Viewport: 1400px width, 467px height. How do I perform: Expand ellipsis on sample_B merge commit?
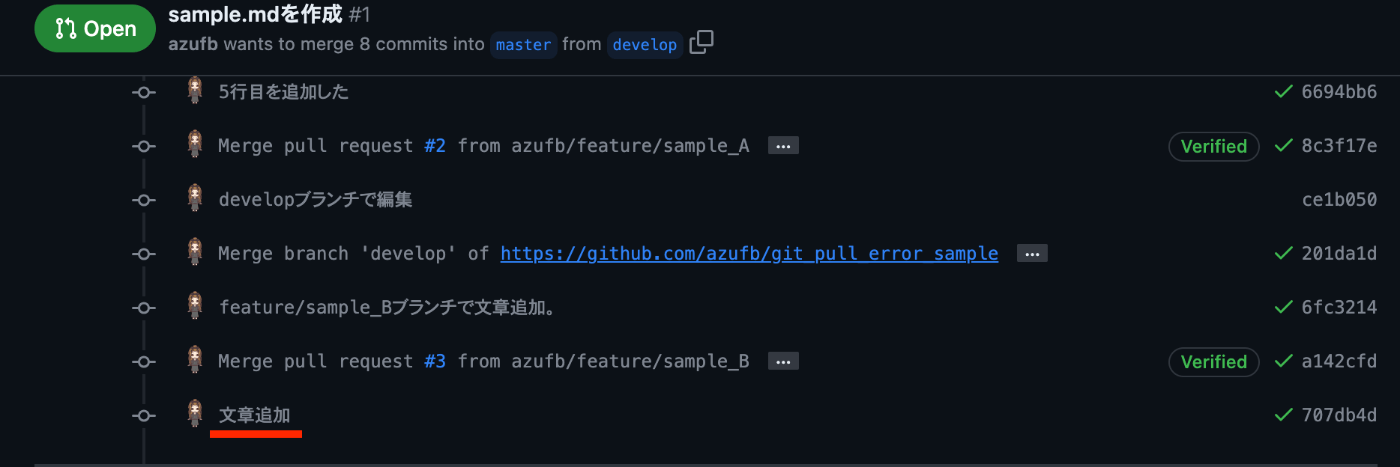tap(783, 361)
